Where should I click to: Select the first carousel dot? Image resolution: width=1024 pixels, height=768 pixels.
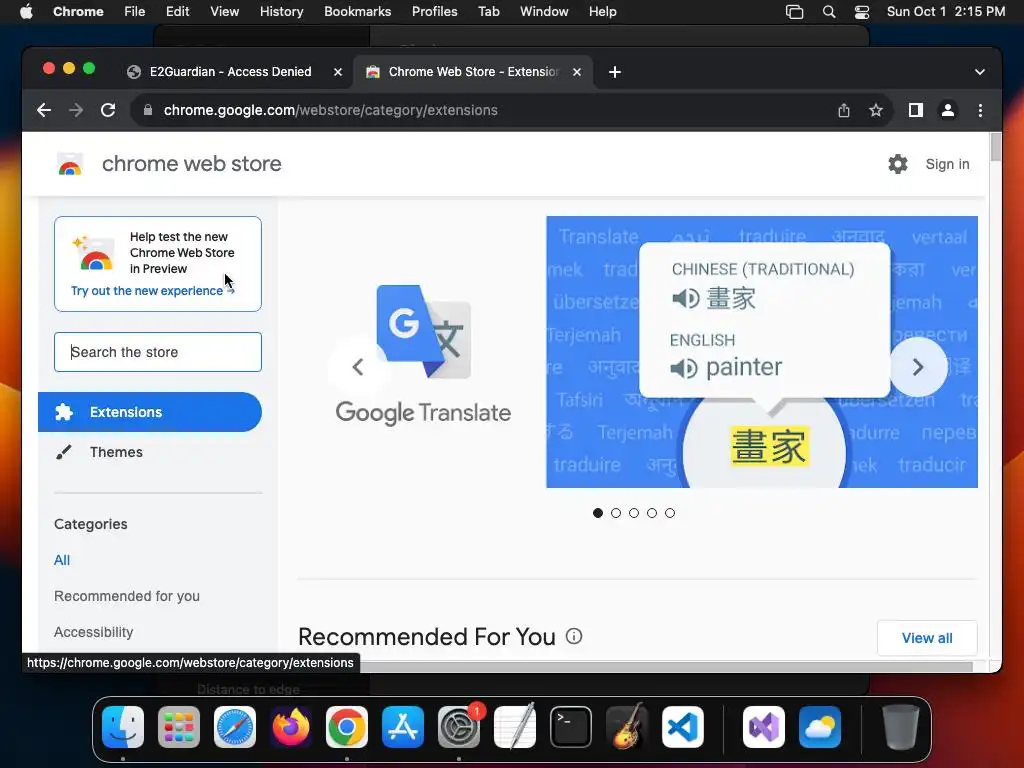click(x=598, y=513)
